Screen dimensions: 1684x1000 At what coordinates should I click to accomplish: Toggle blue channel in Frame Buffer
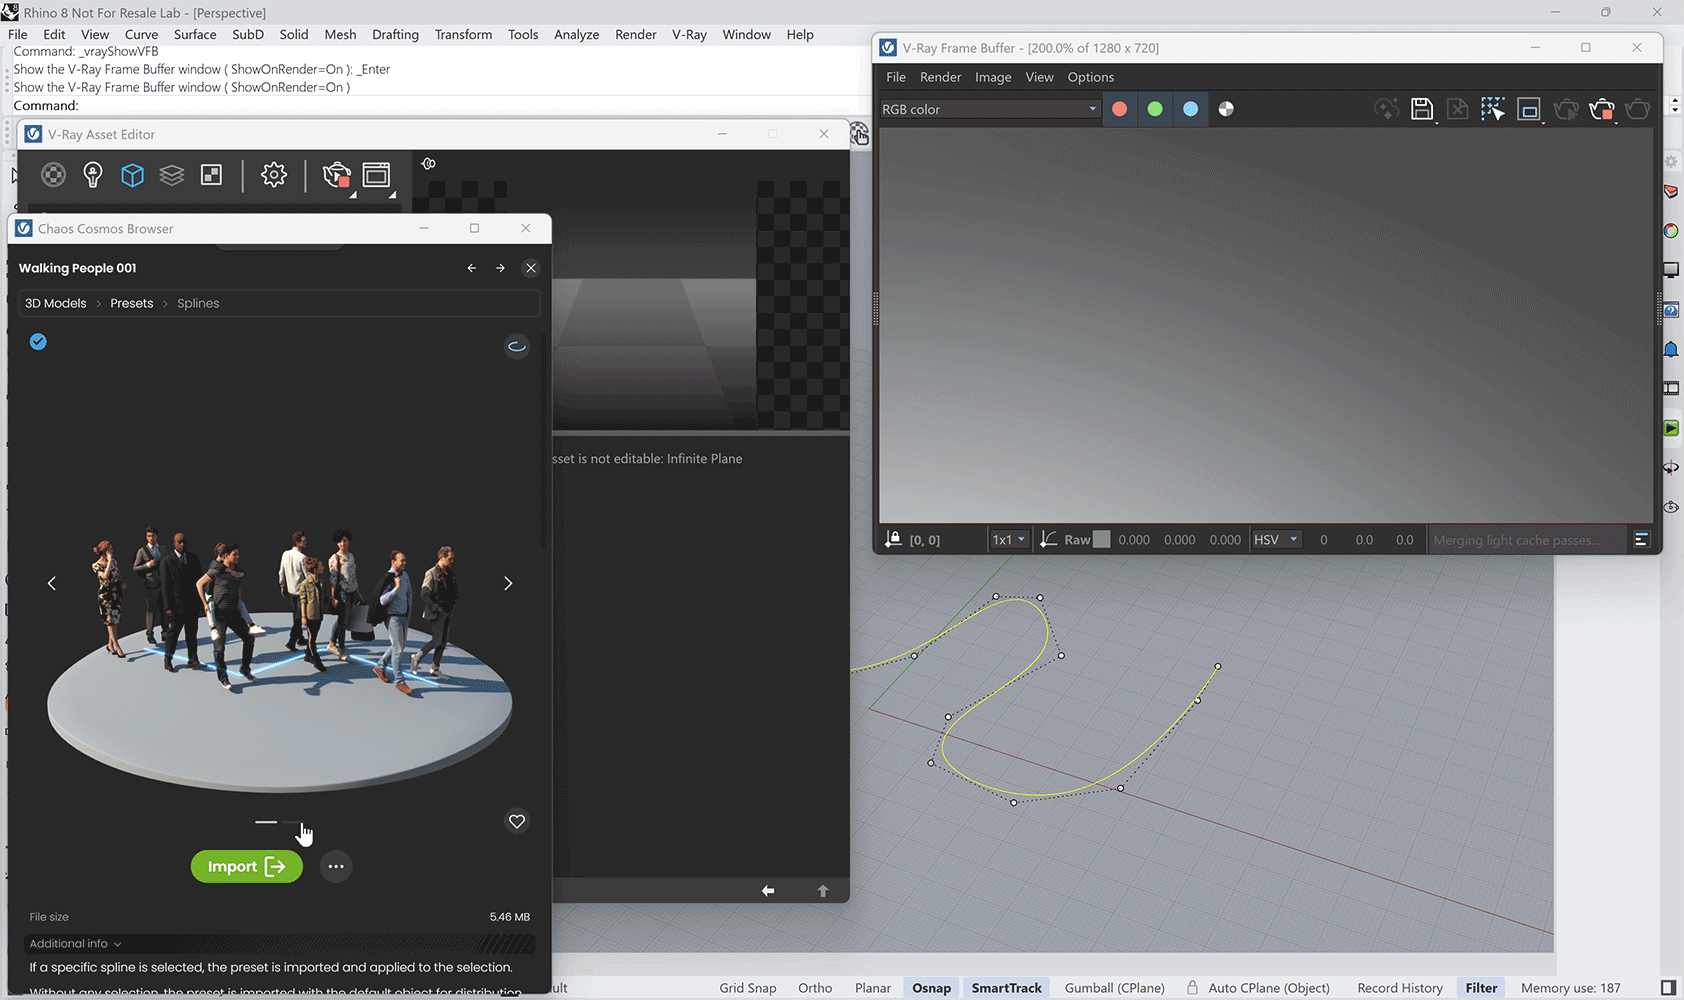(x=1190, y=109)
